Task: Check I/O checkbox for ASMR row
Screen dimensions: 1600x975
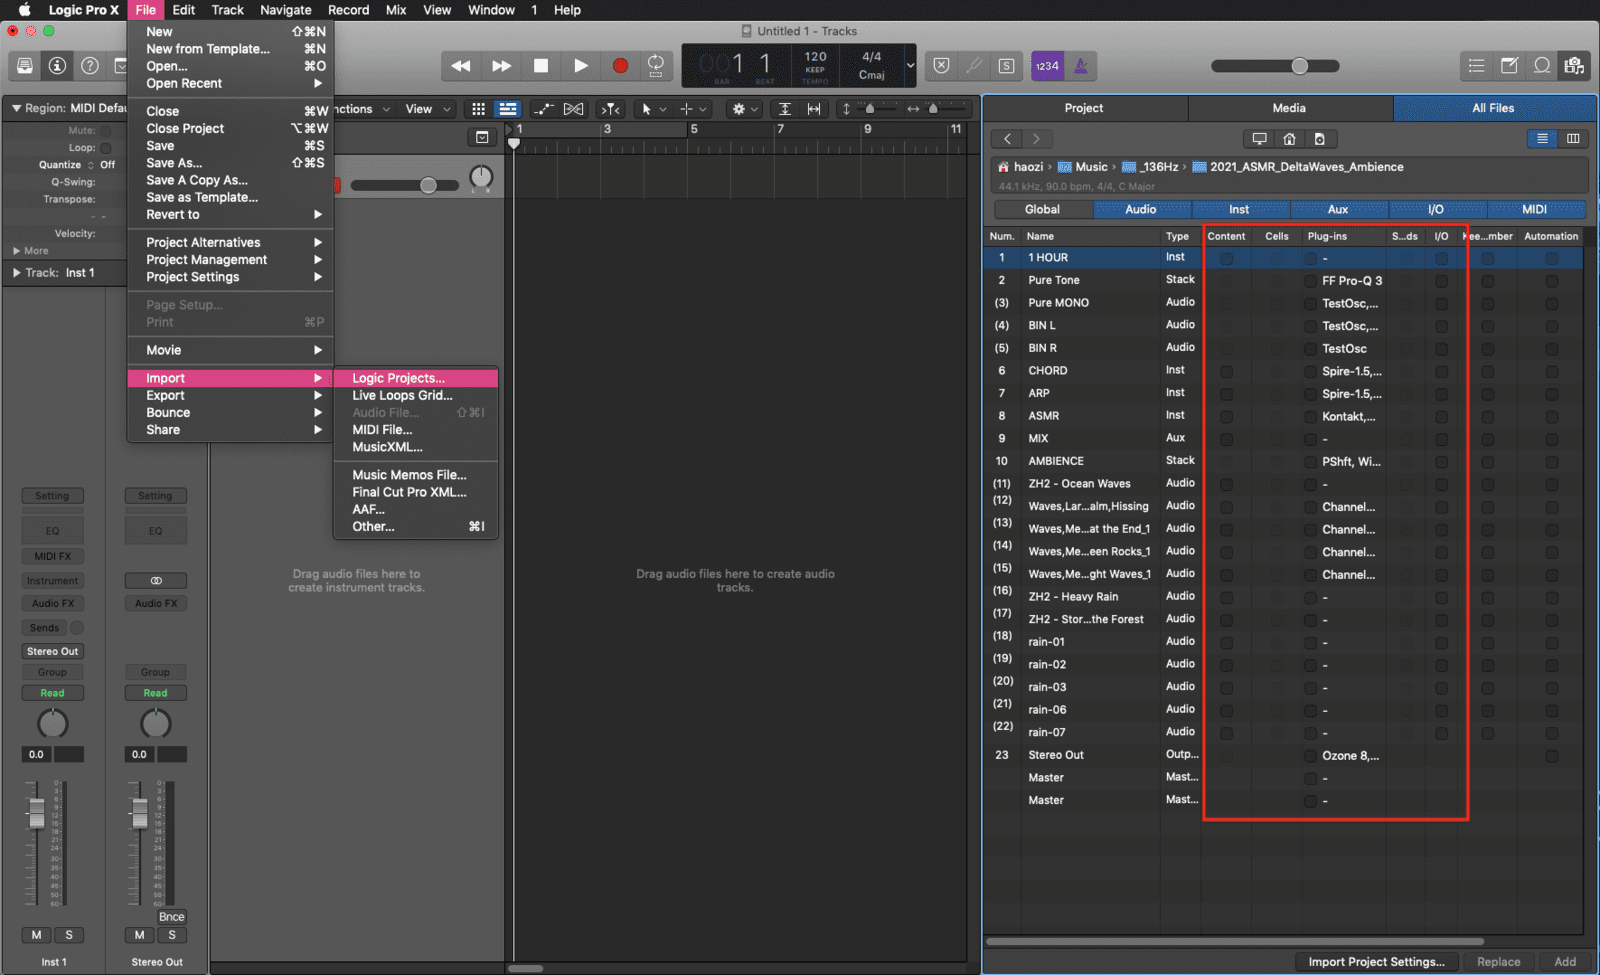Action: (1441, 417)
